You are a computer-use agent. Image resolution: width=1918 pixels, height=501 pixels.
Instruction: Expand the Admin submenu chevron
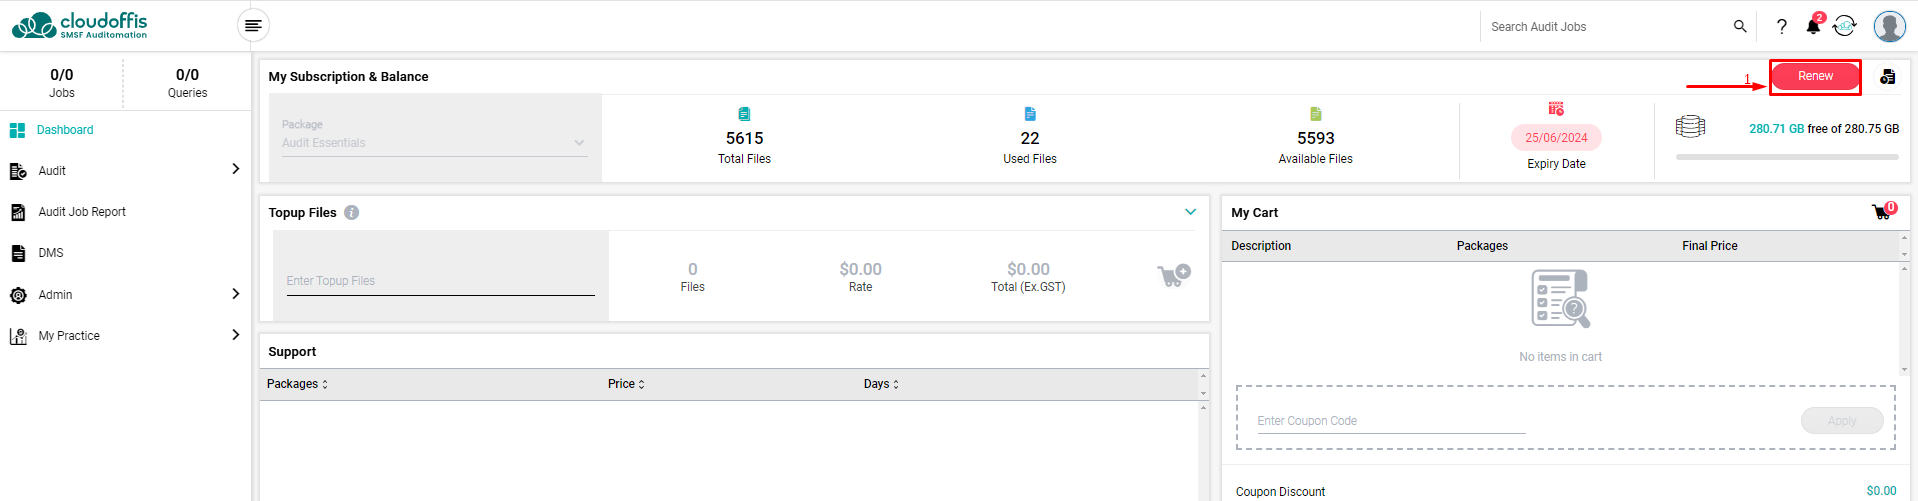click(x=236, y=293)
